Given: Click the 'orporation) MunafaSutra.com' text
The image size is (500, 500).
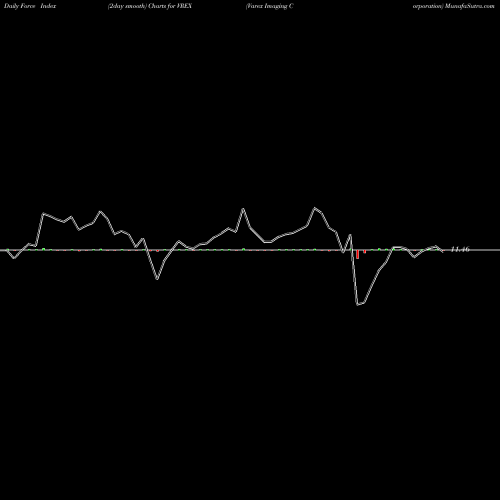Looking at the screenshot, I should tap(454, 6).
